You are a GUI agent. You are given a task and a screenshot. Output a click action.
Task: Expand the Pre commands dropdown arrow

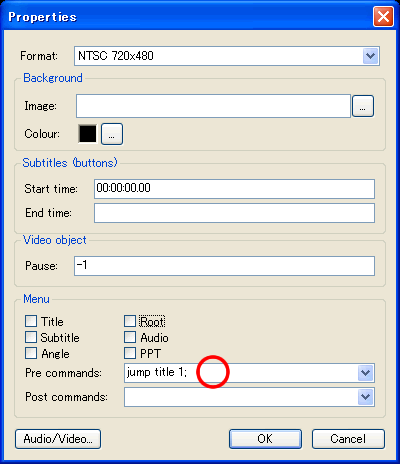click(x=366, y=373)
